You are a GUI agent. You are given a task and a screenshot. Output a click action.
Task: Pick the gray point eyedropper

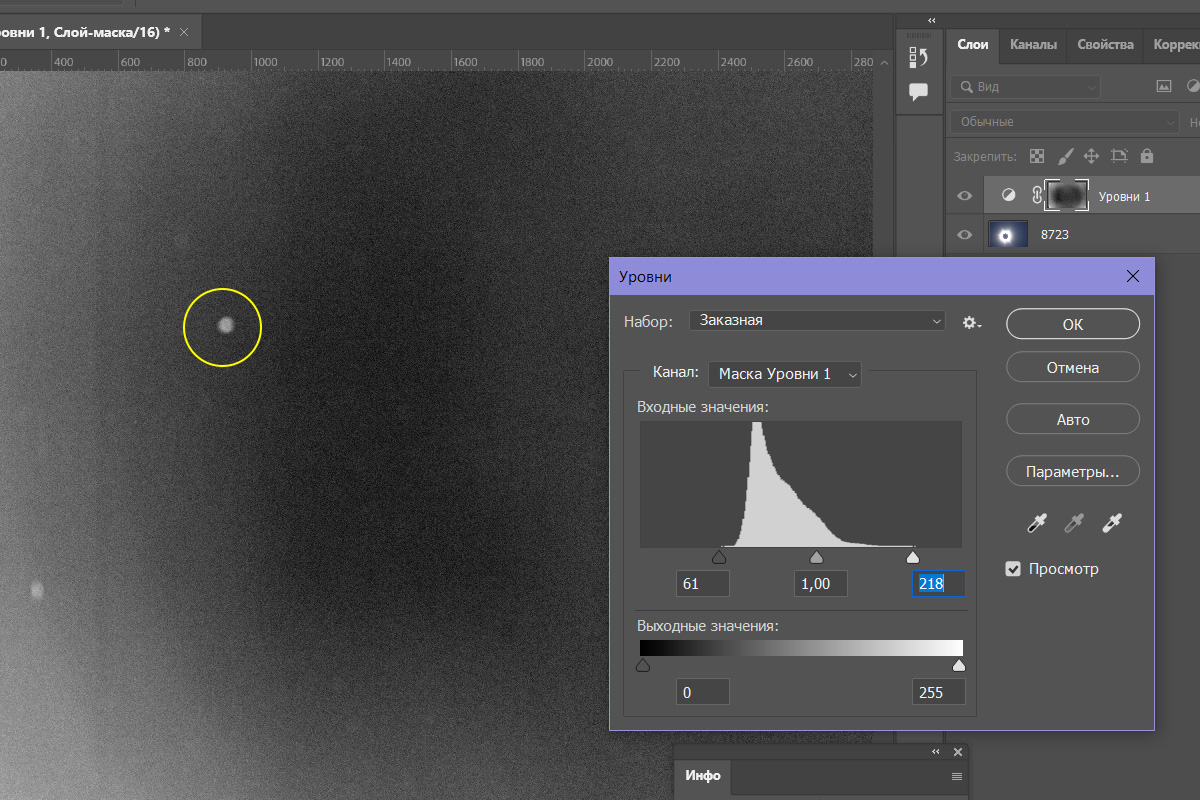[x=1074, y=522]
